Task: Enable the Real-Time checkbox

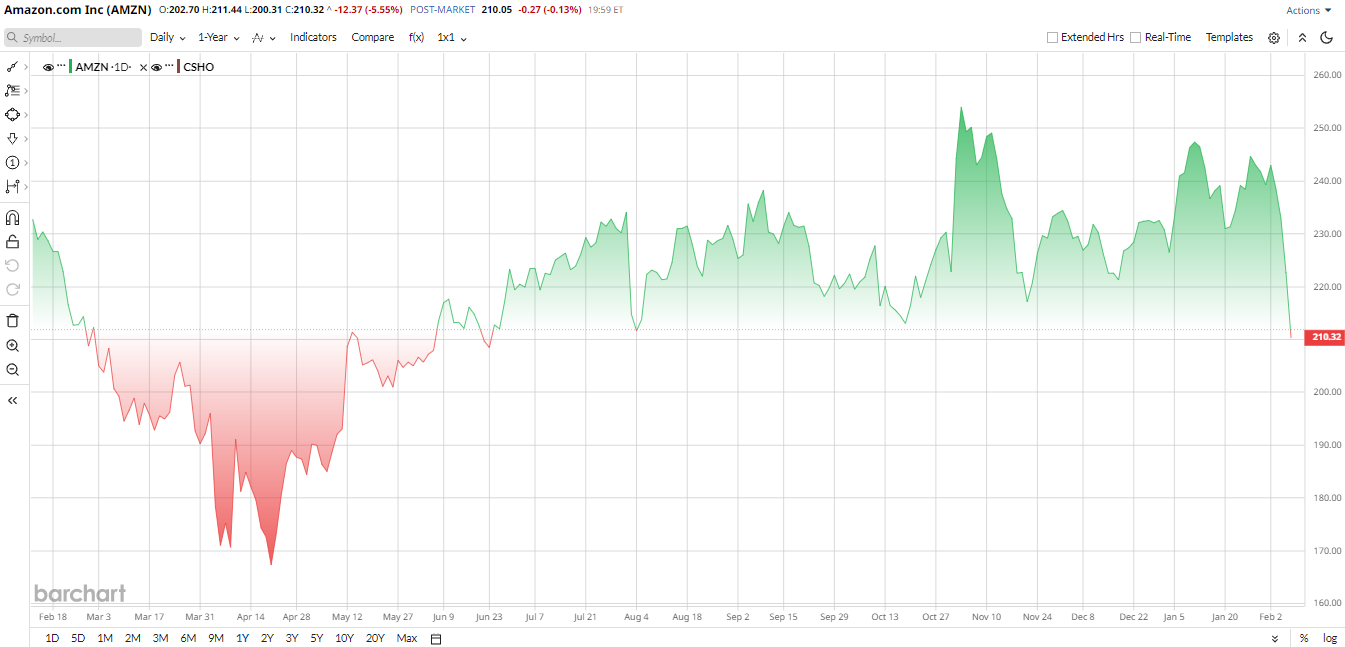Action: tap(1135, 38)
